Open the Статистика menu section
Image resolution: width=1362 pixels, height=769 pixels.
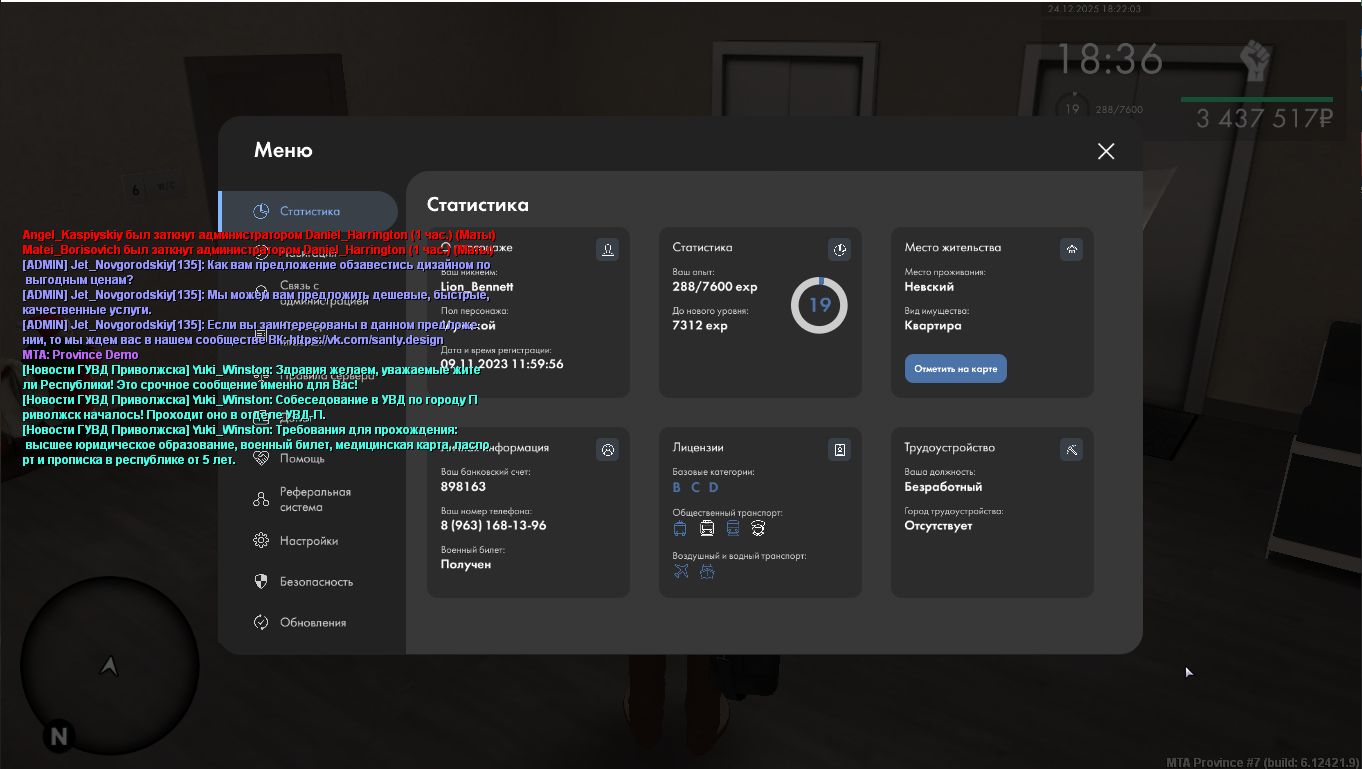click(x=309, y=211)
